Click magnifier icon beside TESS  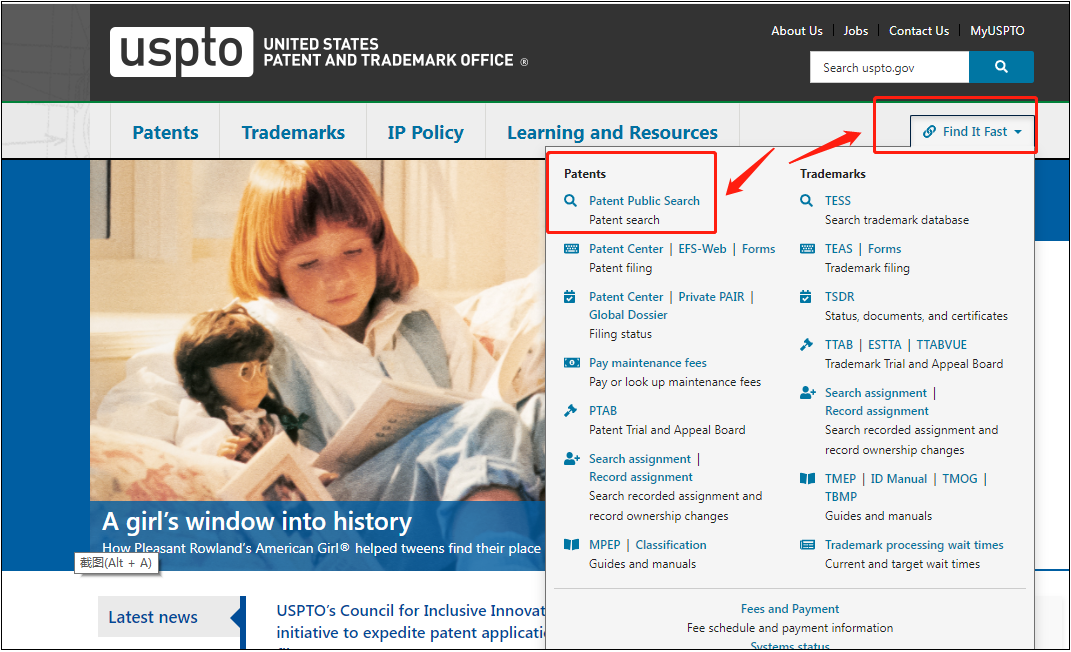point(807,201)
